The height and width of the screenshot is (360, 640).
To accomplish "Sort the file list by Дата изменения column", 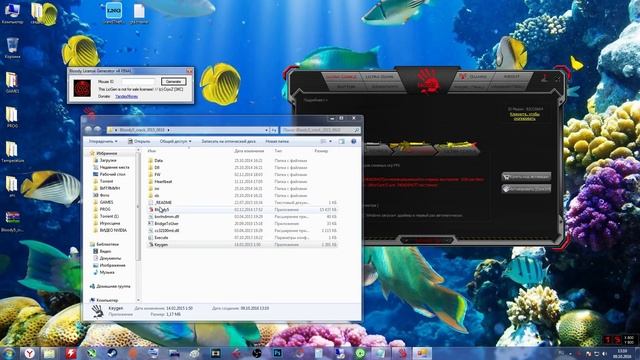I will (x=249, y=151).
